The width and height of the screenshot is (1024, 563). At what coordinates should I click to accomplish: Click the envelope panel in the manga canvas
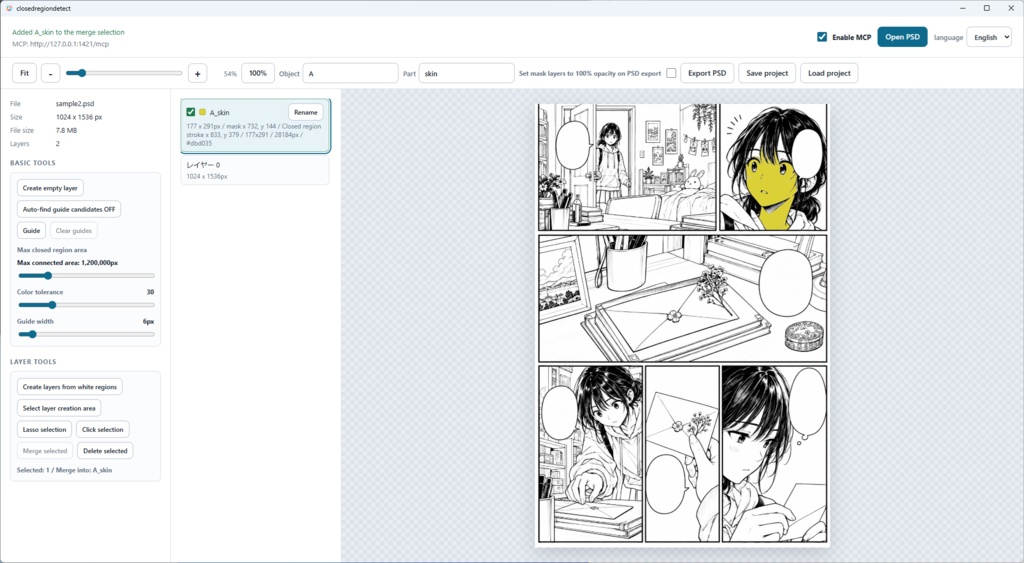[x=682, y=298]
